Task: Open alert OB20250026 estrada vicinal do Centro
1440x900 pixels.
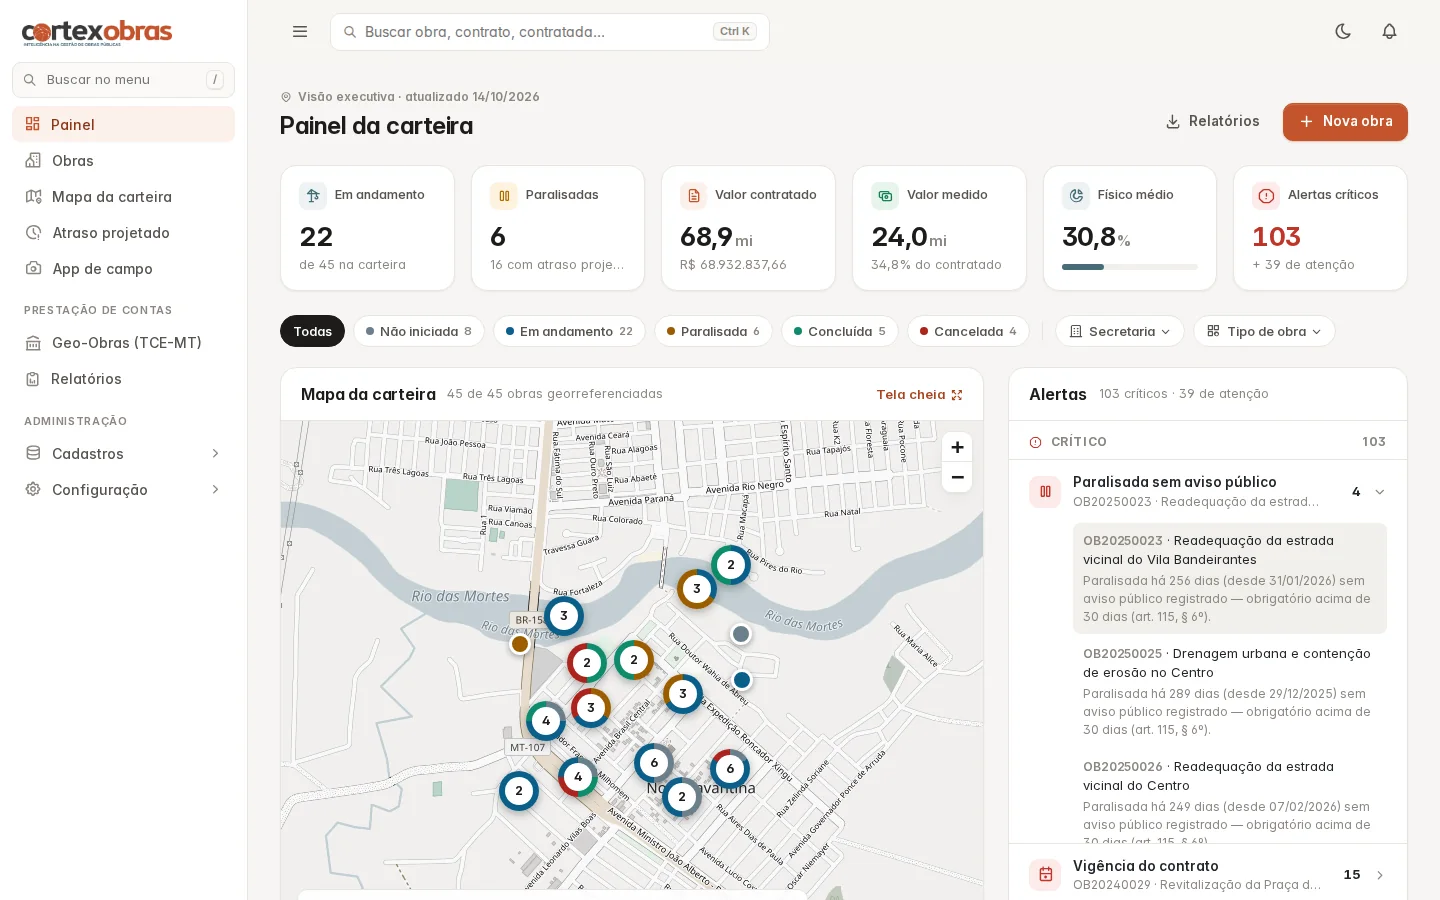Action: pyautogui.click(x=1230, y=796)
